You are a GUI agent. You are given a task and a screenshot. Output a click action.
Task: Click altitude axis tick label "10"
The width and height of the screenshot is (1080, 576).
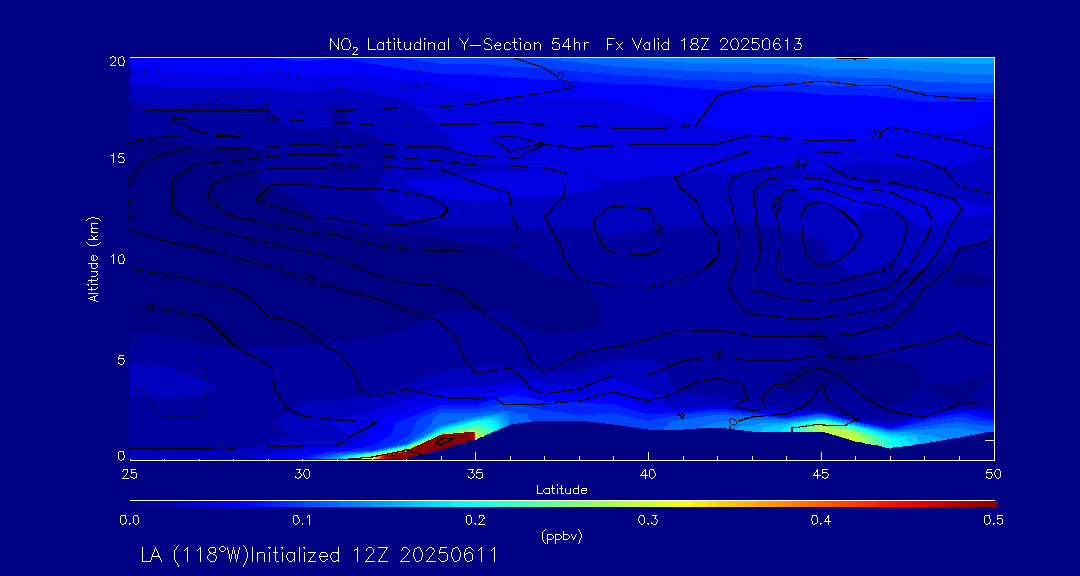click(116, 259)
